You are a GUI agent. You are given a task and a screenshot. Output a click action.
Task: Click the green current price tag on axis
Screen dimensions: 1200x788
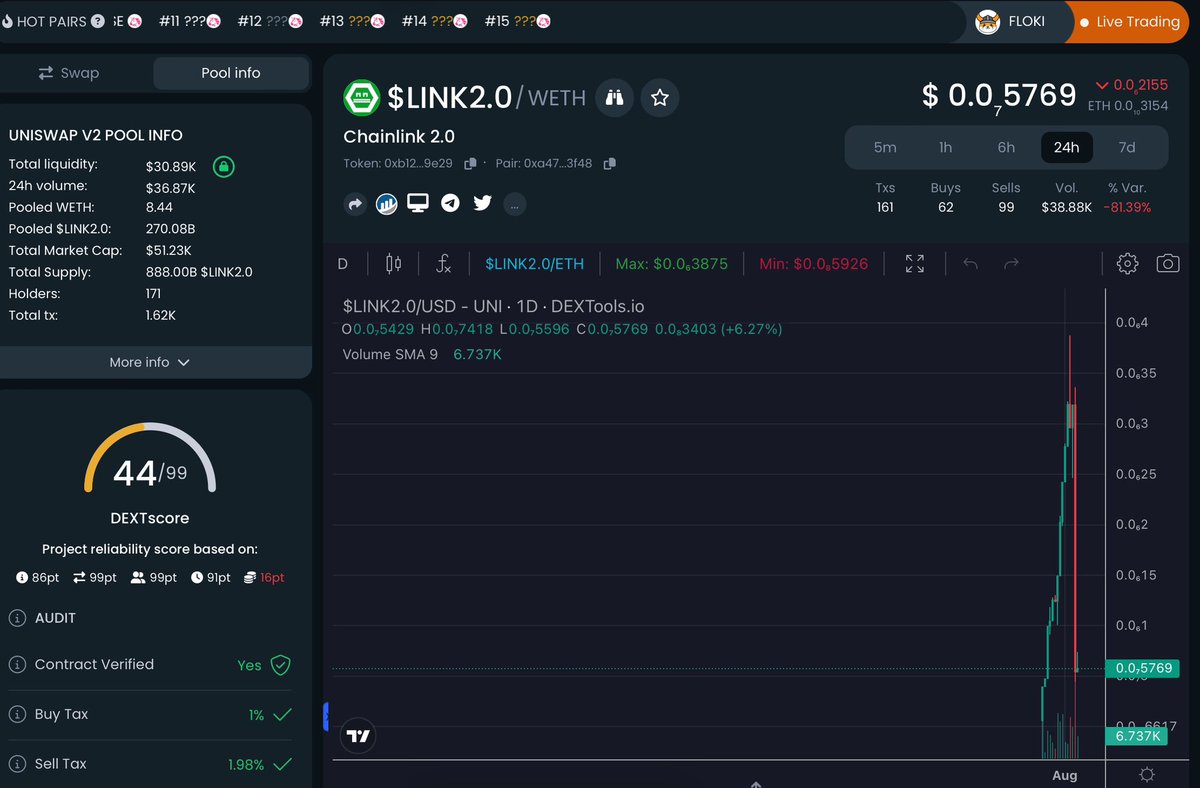(1144, 668)
